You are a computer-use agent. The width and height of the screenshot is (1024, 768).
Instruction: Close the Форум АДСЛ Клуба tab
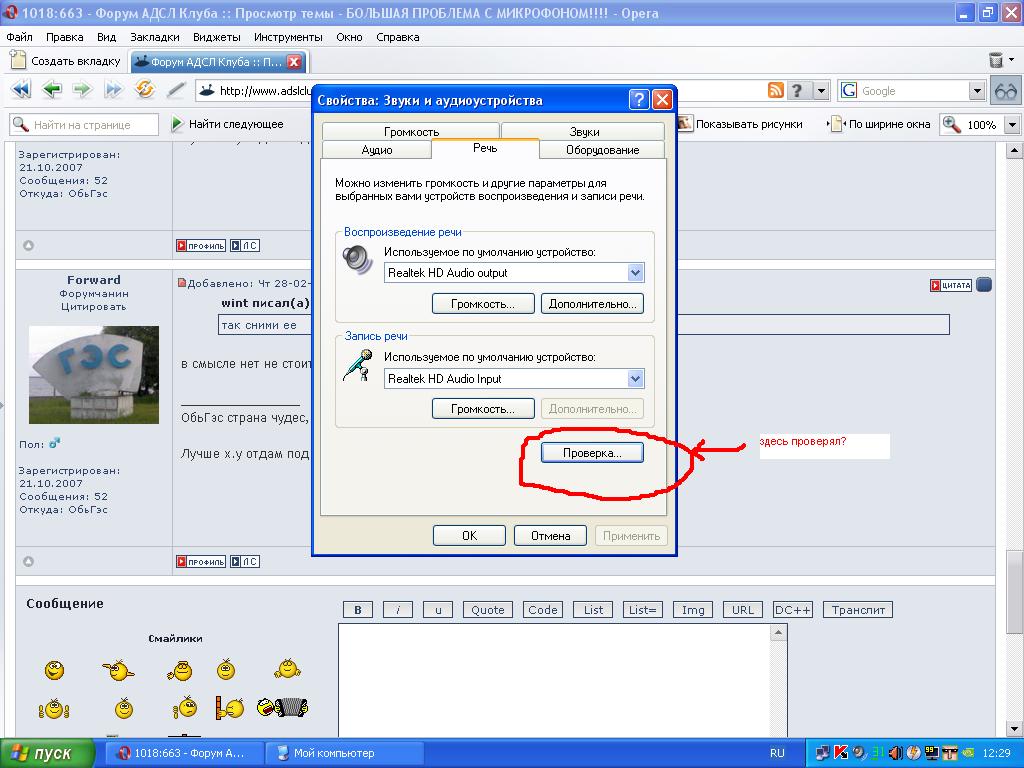click(294, 61)
